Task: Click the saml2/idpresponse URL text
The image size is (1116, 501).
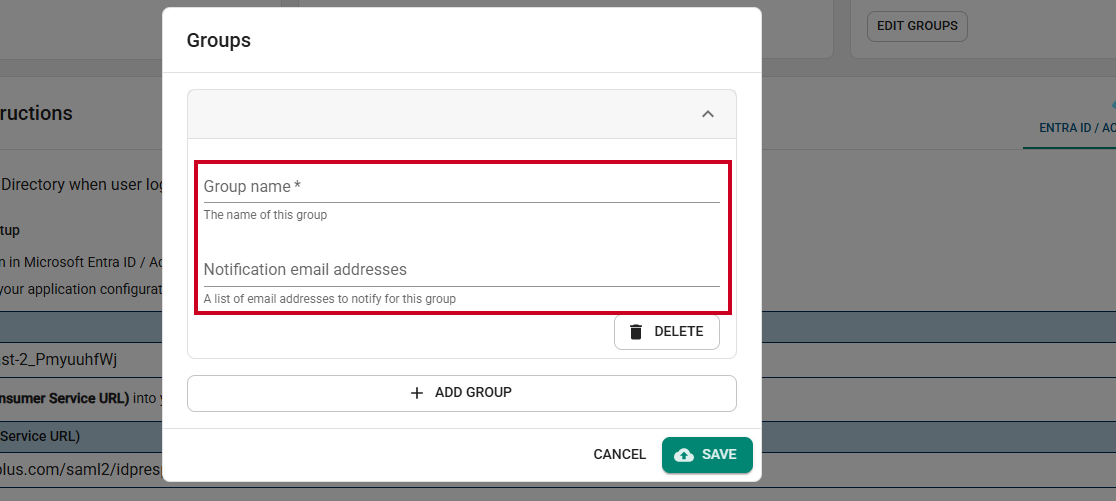Action: [81, 471]
